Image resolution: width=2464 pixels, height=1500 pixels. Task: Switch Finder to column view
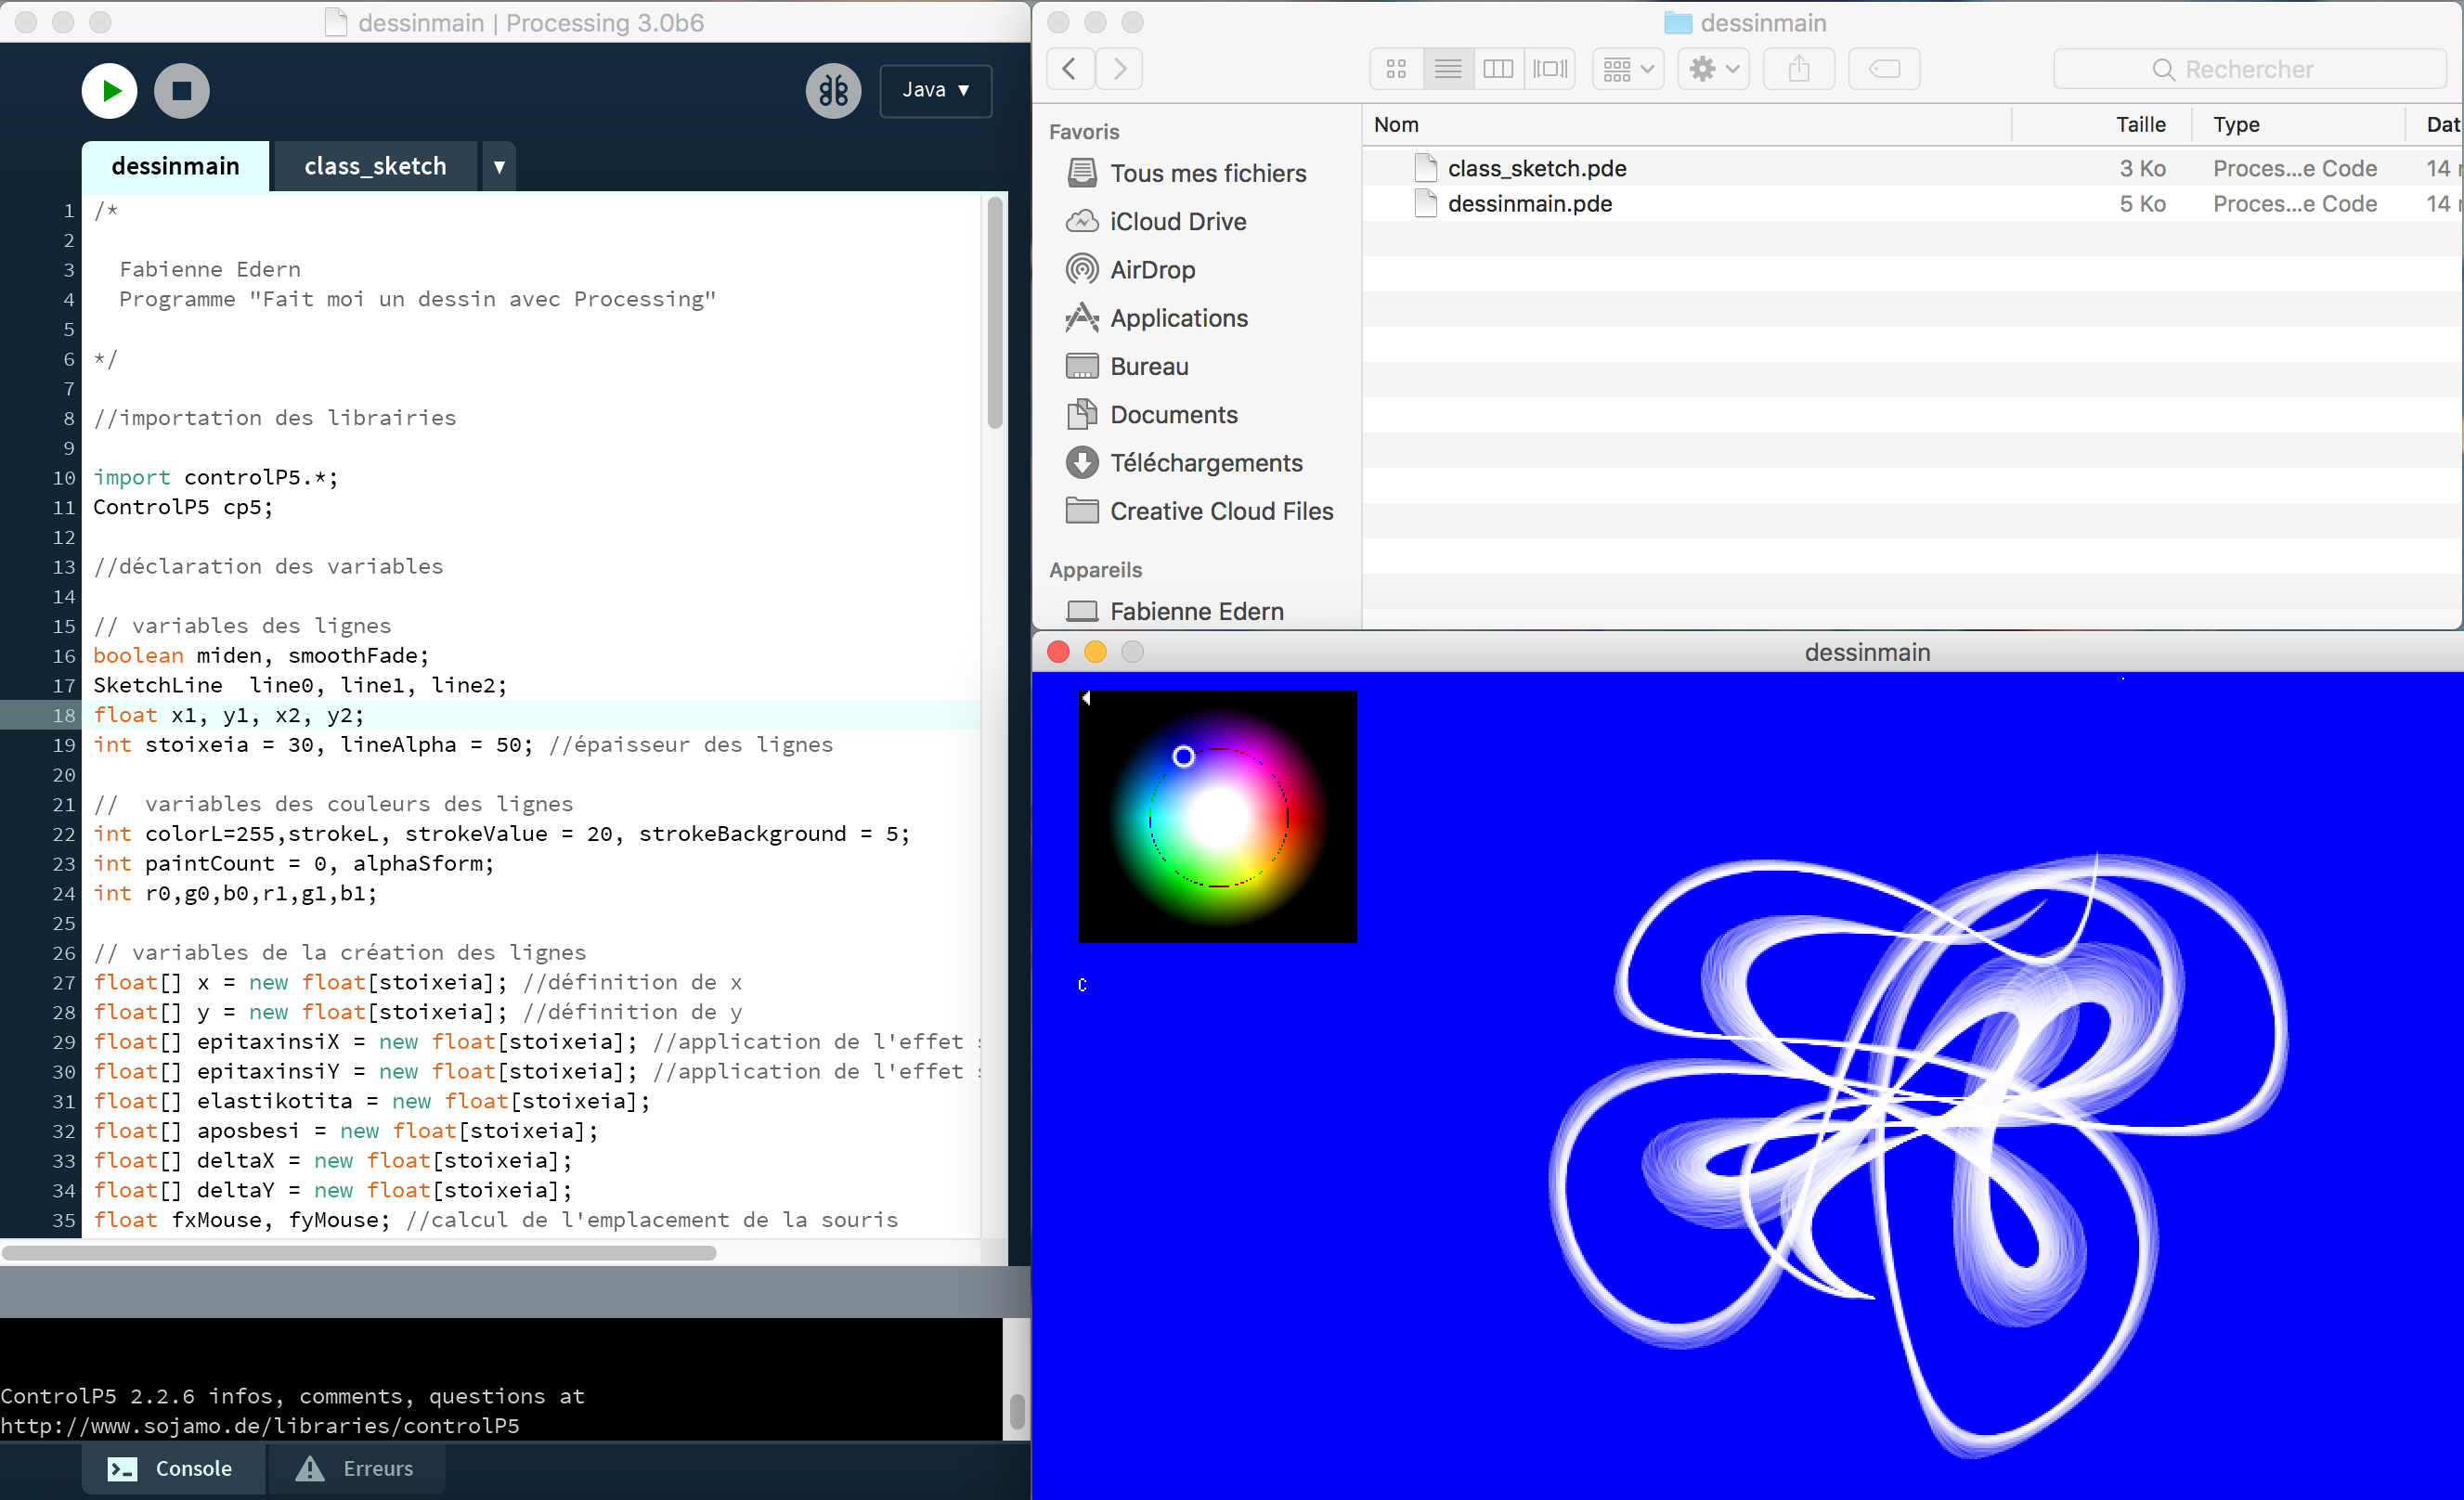point(1498,69)
